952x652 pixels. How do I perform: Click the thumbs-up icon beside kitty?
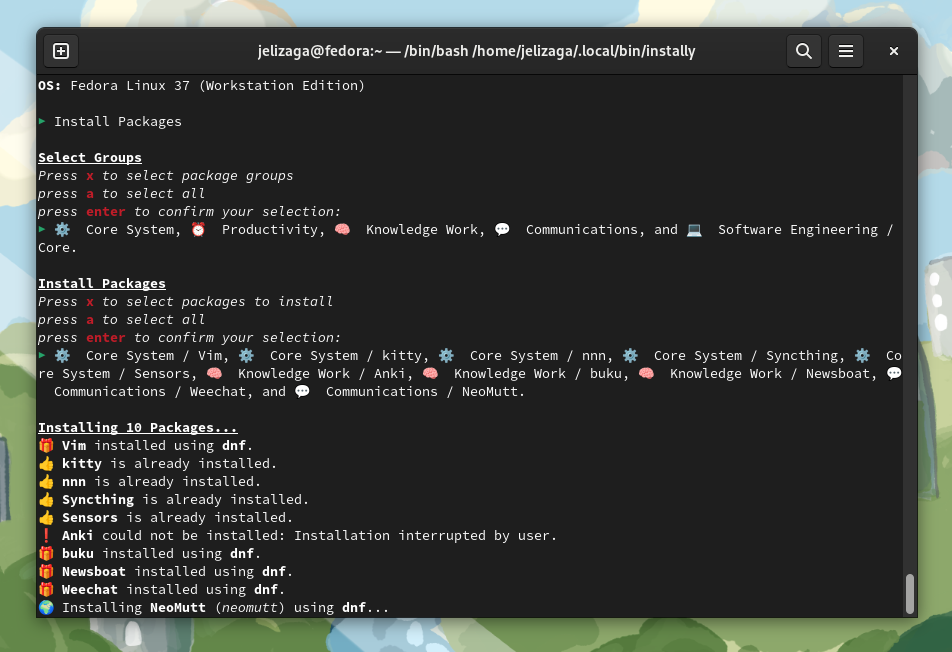(x=46, y=464)
